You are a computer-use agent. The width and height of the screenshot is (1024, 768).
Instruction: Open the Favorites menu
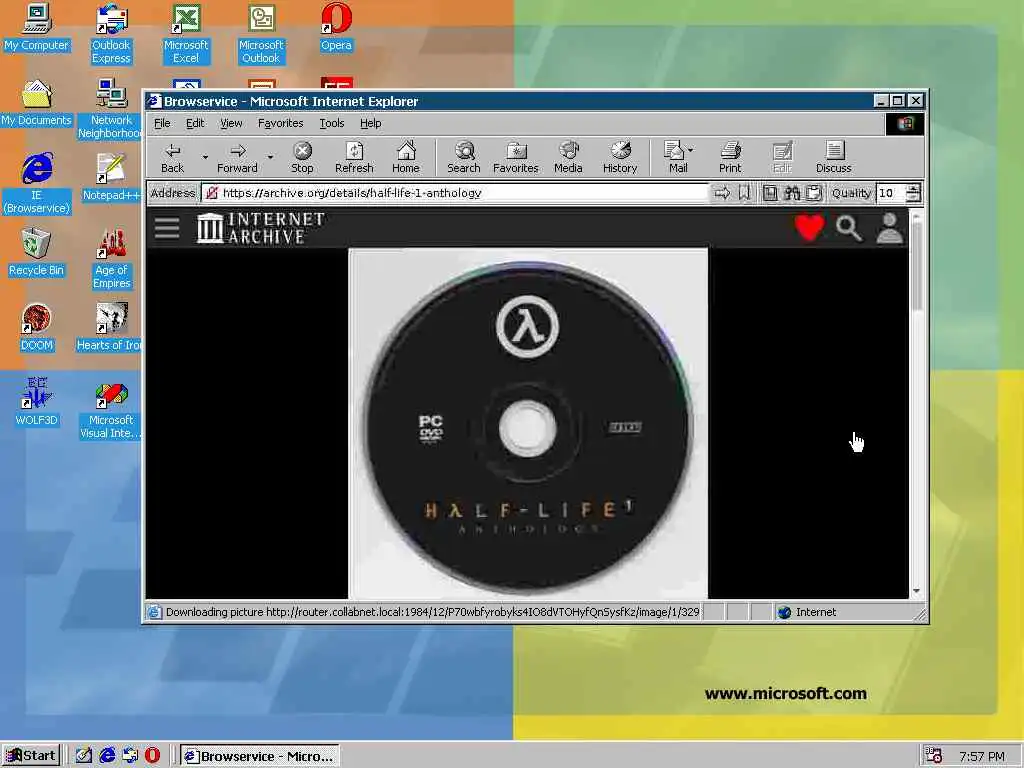click(280, 123)
